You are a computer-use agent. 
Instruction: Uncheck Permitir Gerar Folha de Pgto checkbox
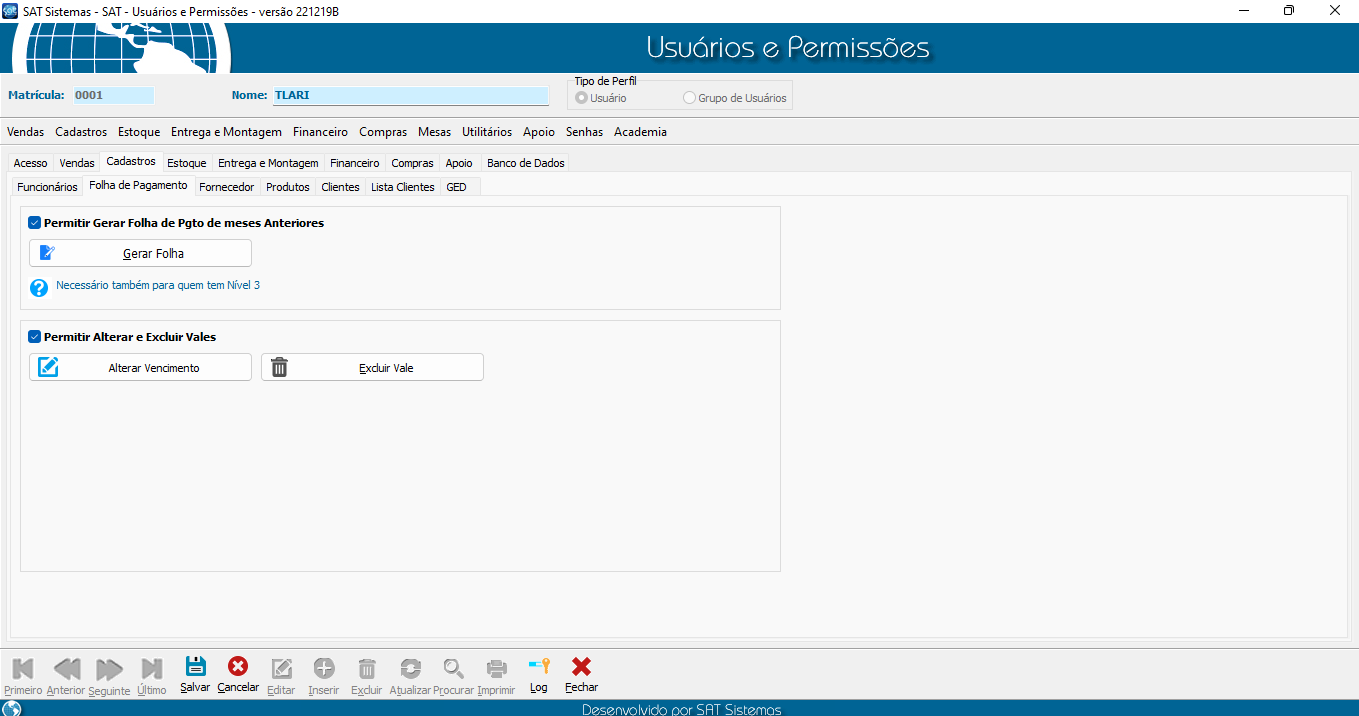pyautogui.click(x=35, y=223)
